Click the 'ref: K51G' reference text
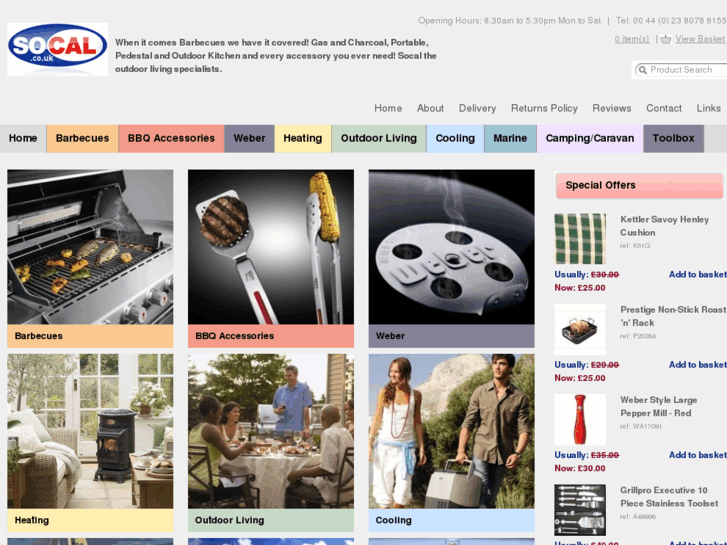This screenshot has width=727, height=545. pos(635,246)
